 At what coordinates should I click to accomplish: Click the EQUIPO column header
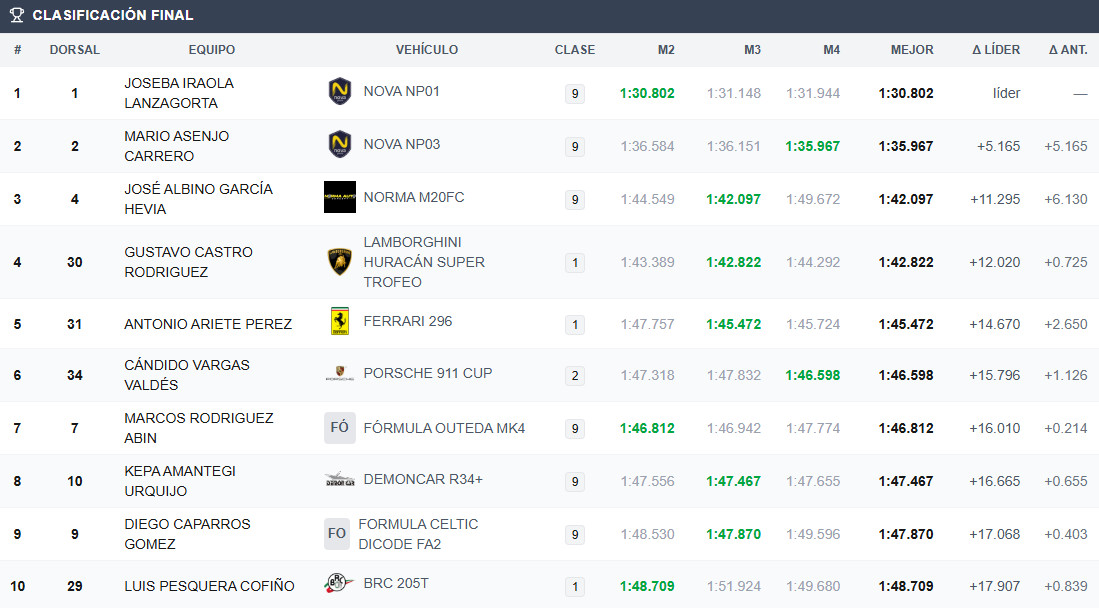212,50
